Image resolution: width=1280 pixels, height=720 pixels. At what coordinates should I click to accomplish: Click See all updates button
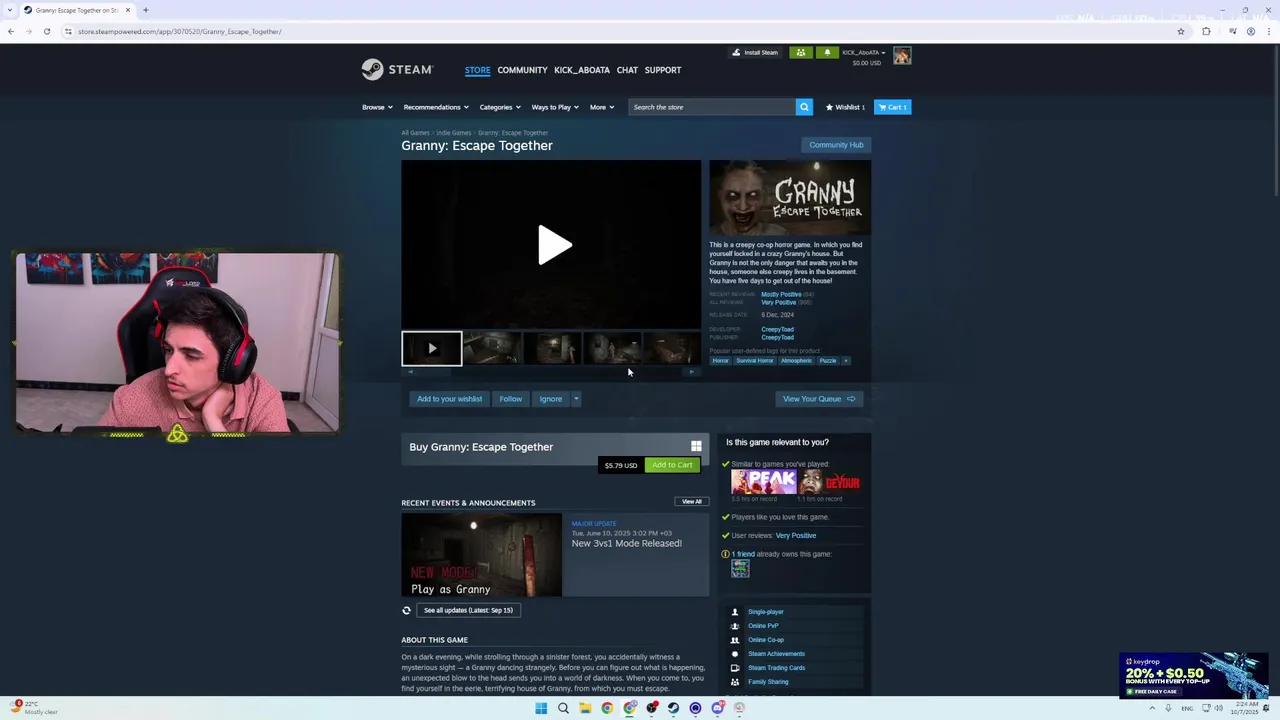pos(468,610)
